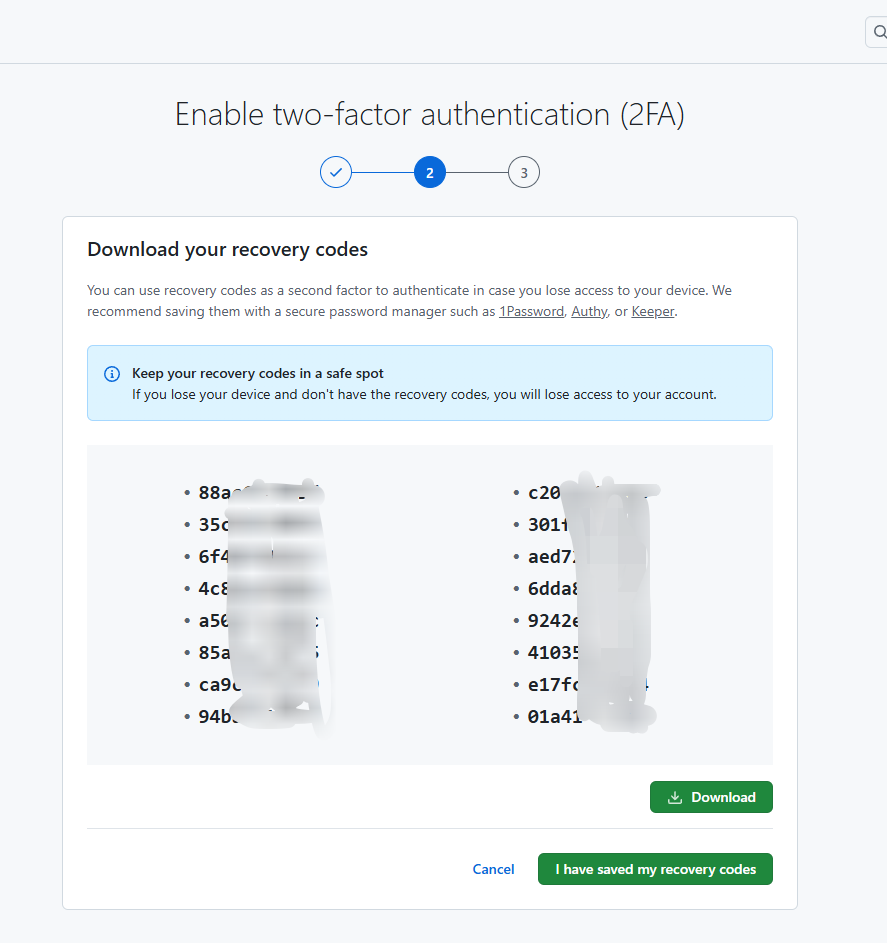Click the "Download your recovery codes" heading
The height and width of the screenshot is (943, 887).
point(227,249)
